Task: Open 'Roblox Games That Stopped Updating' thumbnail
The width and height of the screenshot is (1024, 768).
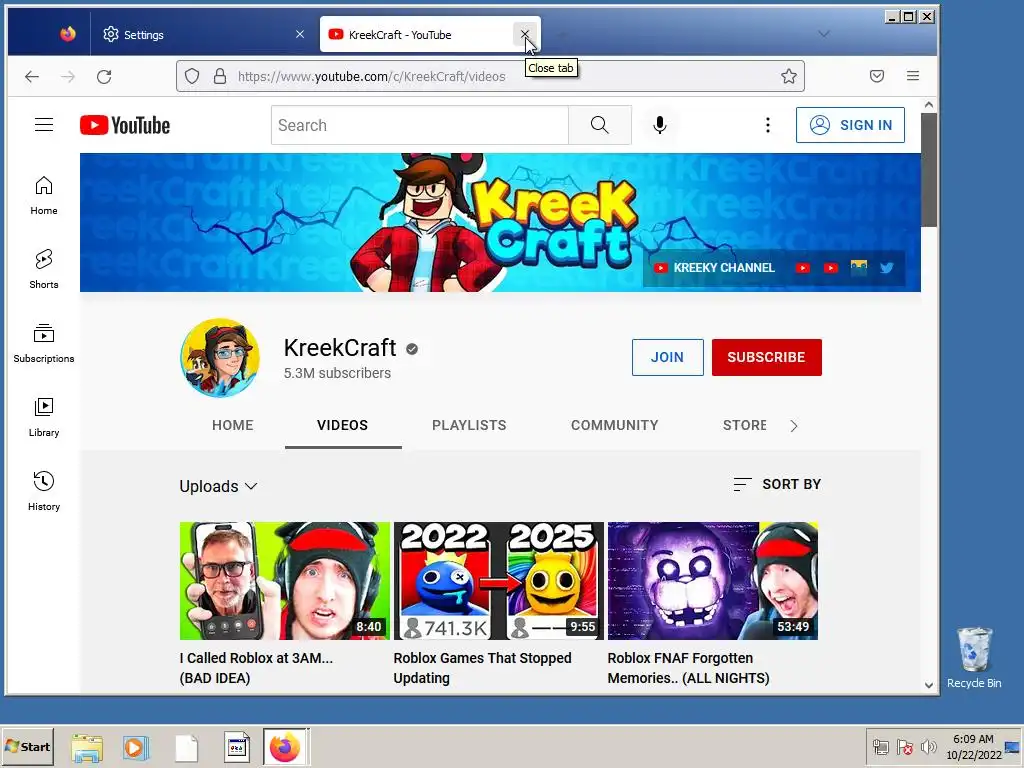Action: point(499,581)
